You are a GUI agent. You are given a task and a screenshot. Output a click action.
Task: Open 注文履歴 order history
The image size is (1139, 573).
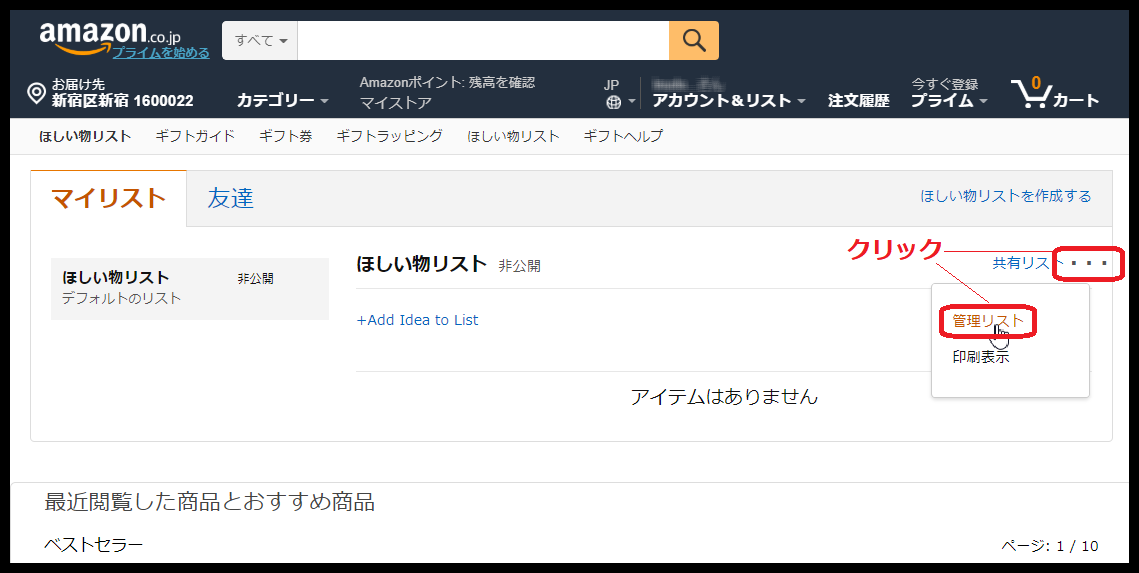click(858, 100)
